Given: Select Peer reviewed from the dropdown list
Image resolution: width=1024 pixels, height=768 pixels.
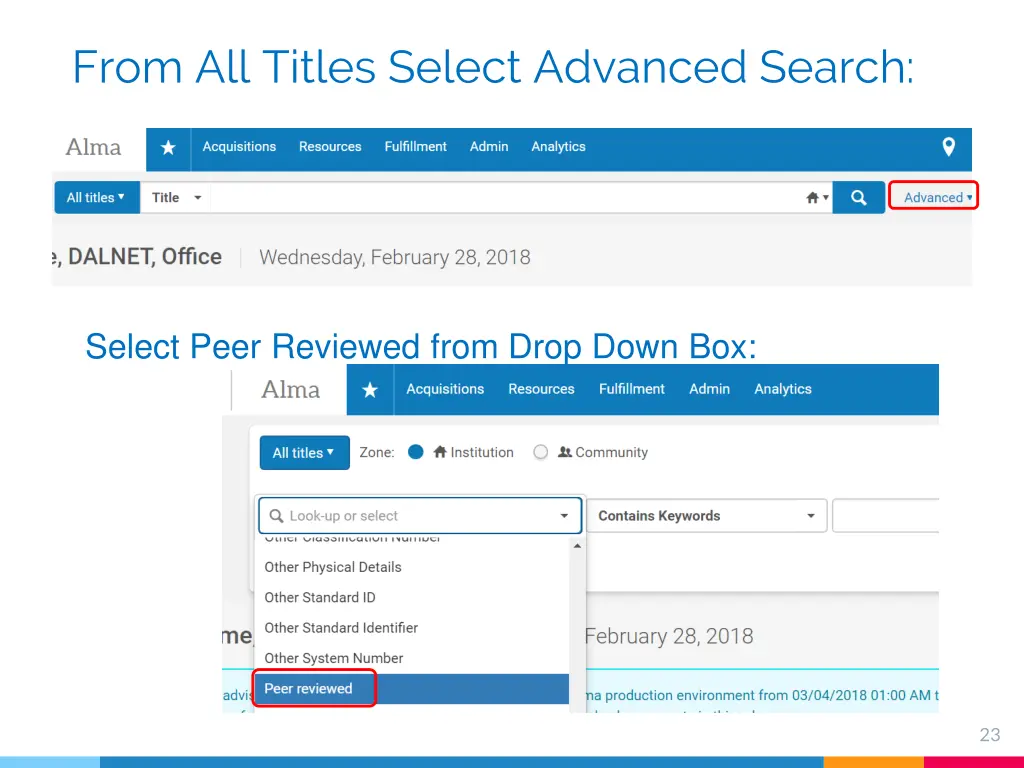Looking at the screenshot, I should point(411,688).
